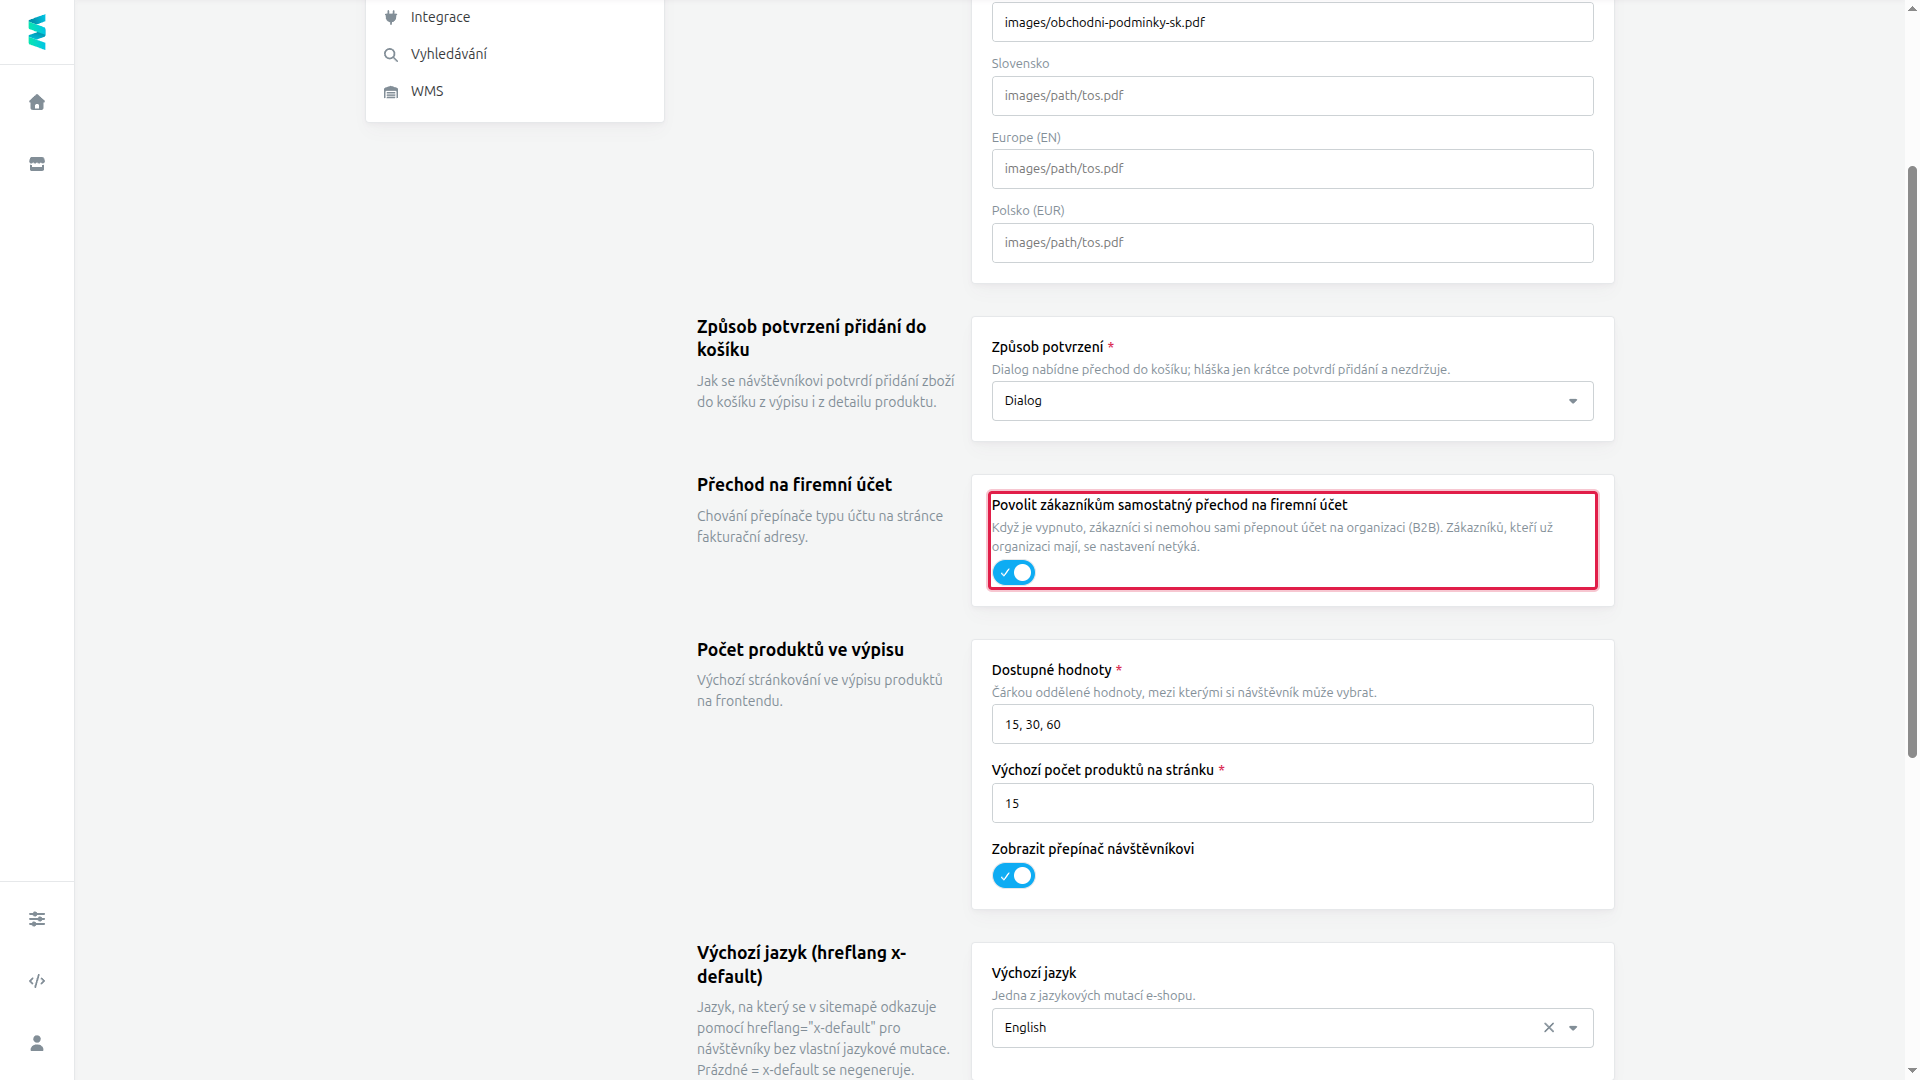Click the Integrace plug icon
The width and height of the screenshot is (1920, 1080).
391,17
